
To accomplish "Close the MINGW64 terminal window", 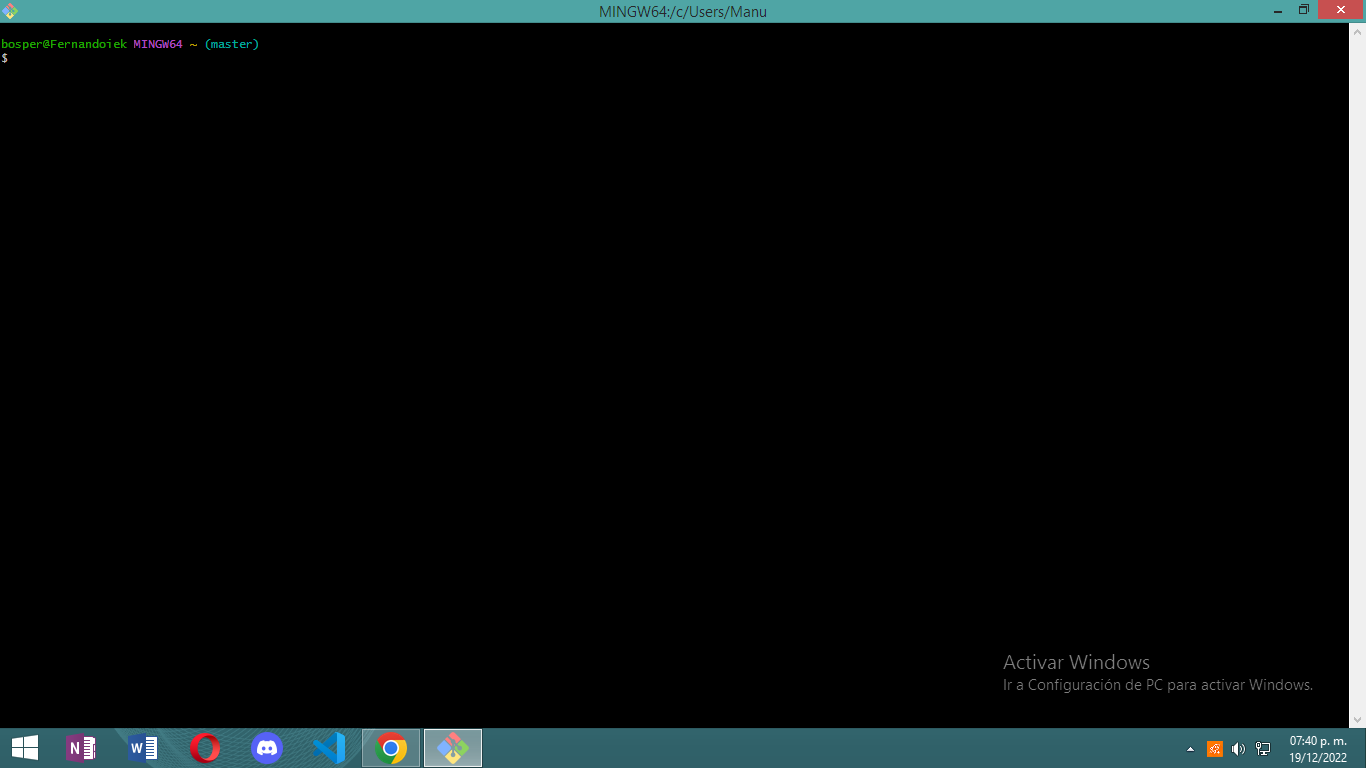I will (x=1341, y=11).
